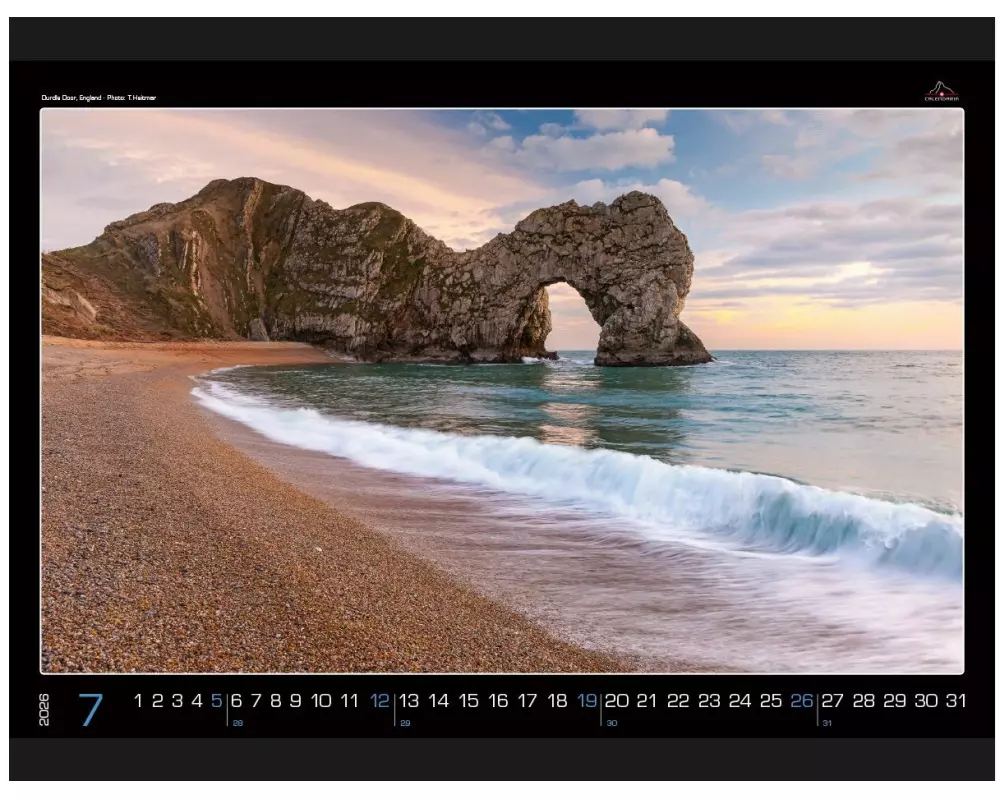The image size is (1000, 800).
Task: Select Sunday the 19th in blue
Action: tap(587, 701)
